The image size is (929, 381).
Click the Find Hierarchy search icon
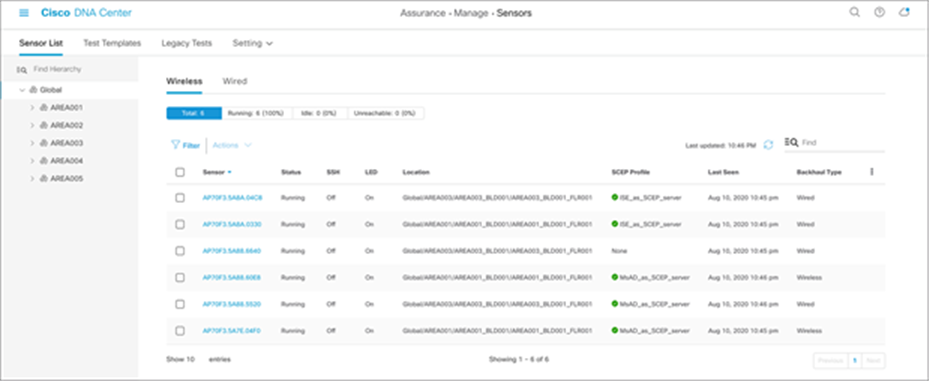[x=22, y=69]
